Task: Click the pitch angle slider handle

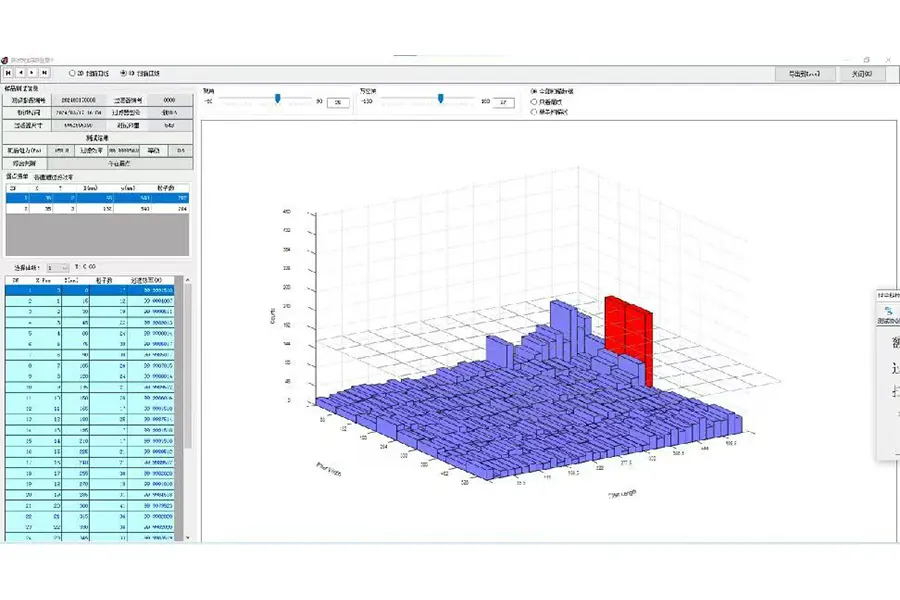Action: [x=278, y=98]
